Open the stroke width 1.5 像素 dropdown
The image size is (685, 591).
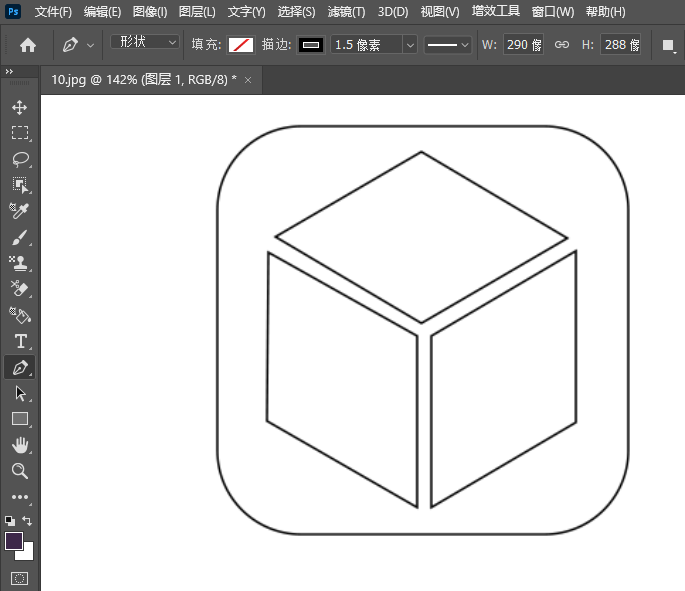point(410,45)
